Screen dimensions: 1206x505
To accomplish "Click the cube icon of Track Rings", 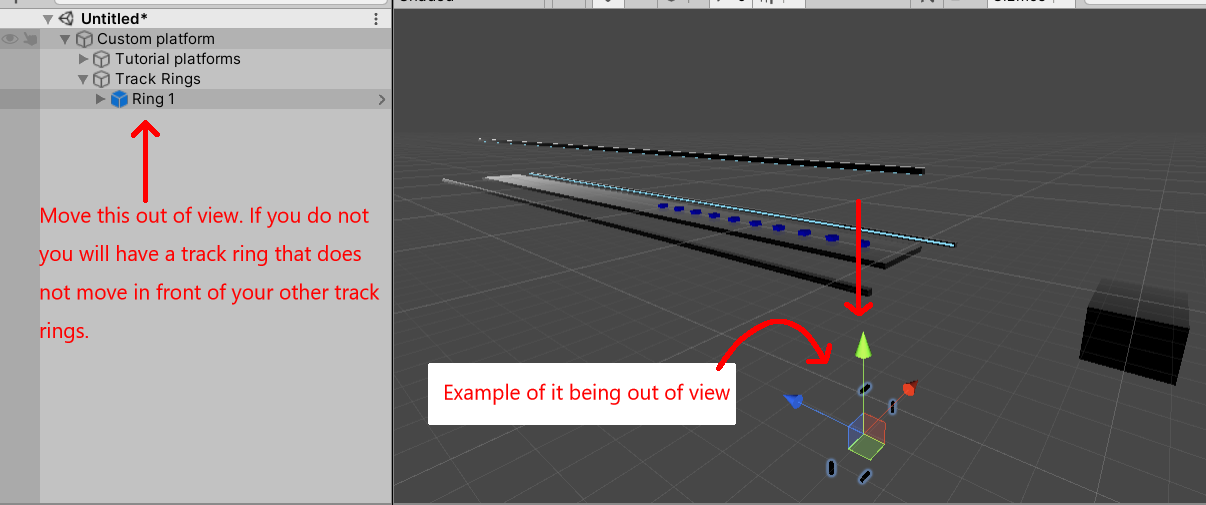I will (x=102, y=79).
